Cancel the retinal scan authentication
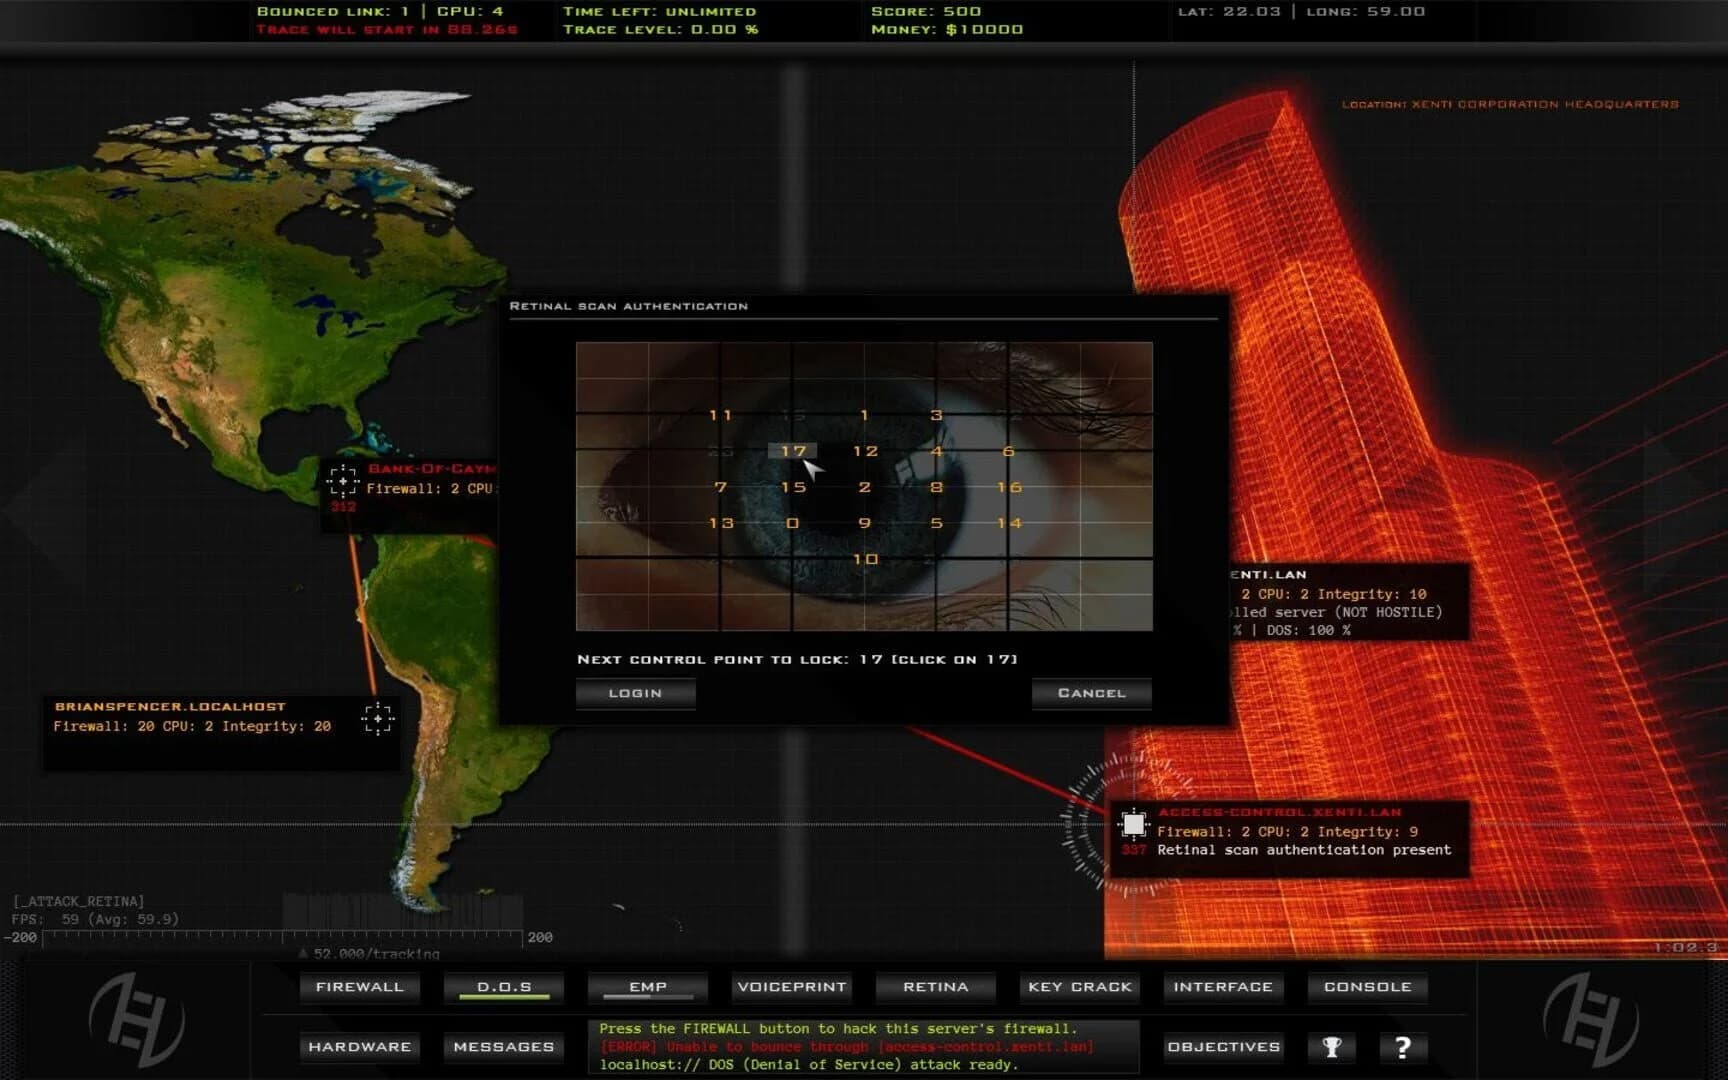 coord(1091,692)
